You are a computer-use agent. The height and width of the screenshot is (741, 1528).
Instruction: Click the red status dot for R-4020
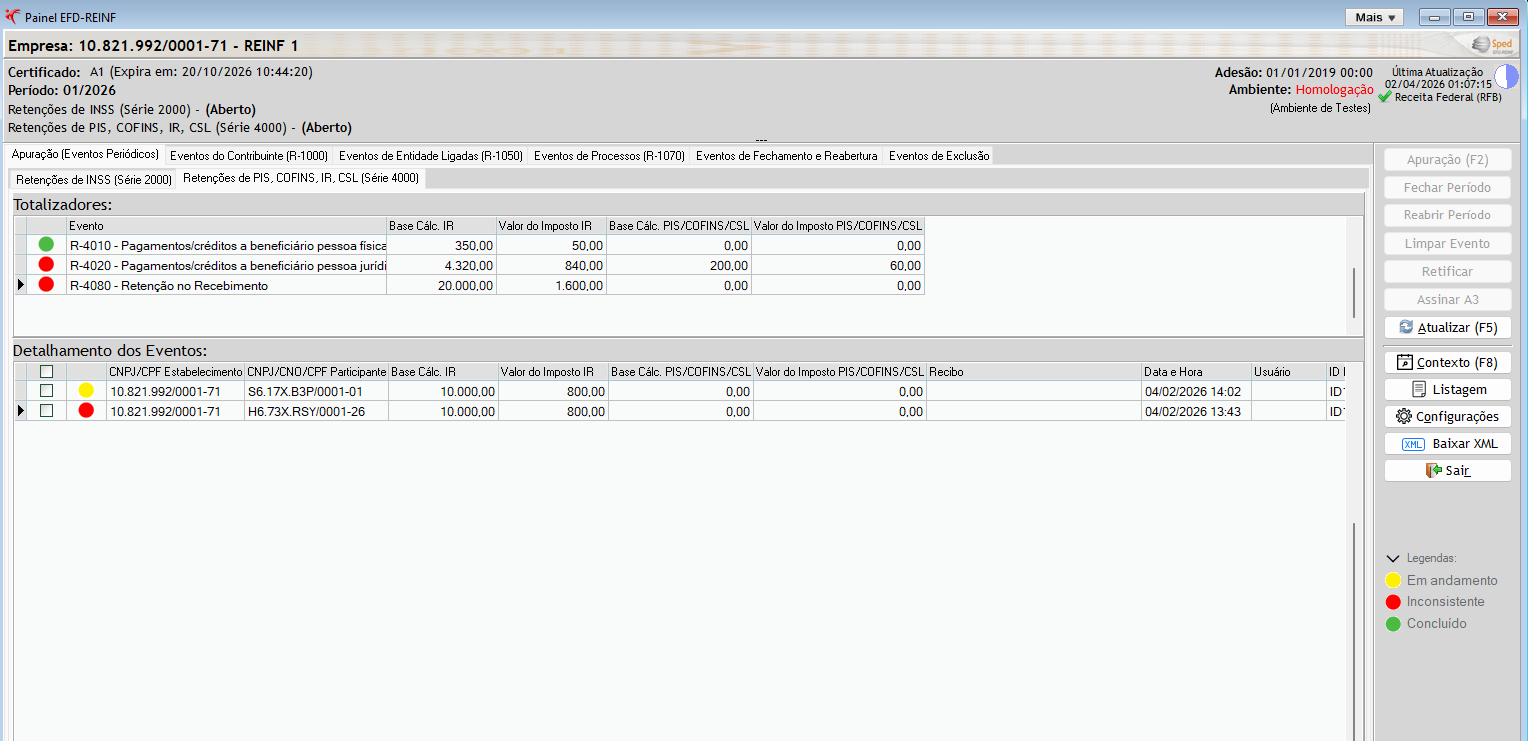pyautogui.click(x=46, y=265)
